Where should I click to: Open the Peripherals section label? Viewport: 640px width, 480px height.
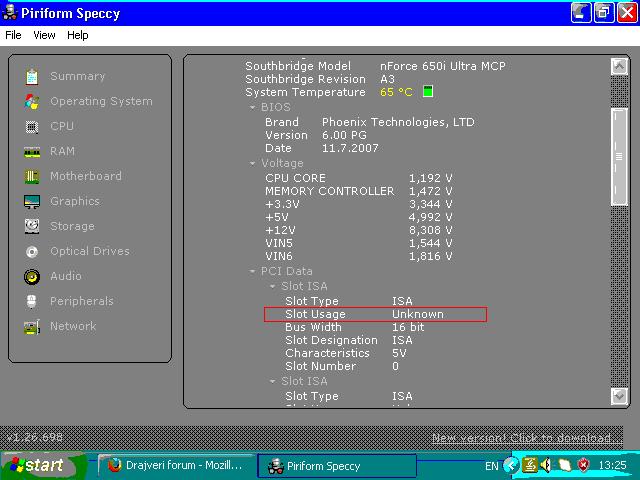pos(82,301)
